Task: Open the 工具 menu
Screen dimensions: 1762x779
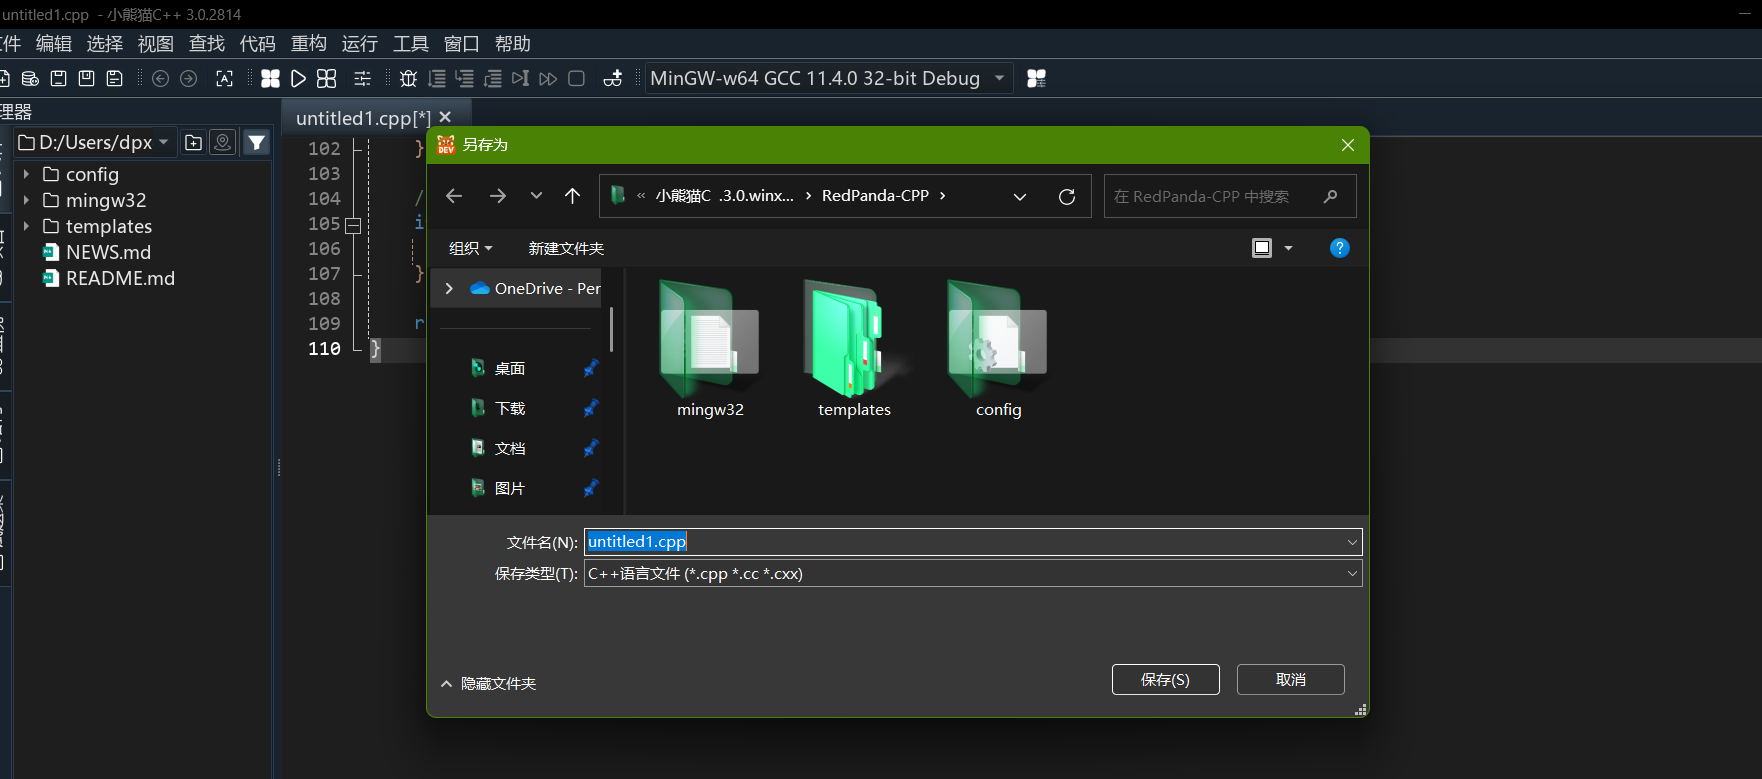Action: click(x=411, y=43)
